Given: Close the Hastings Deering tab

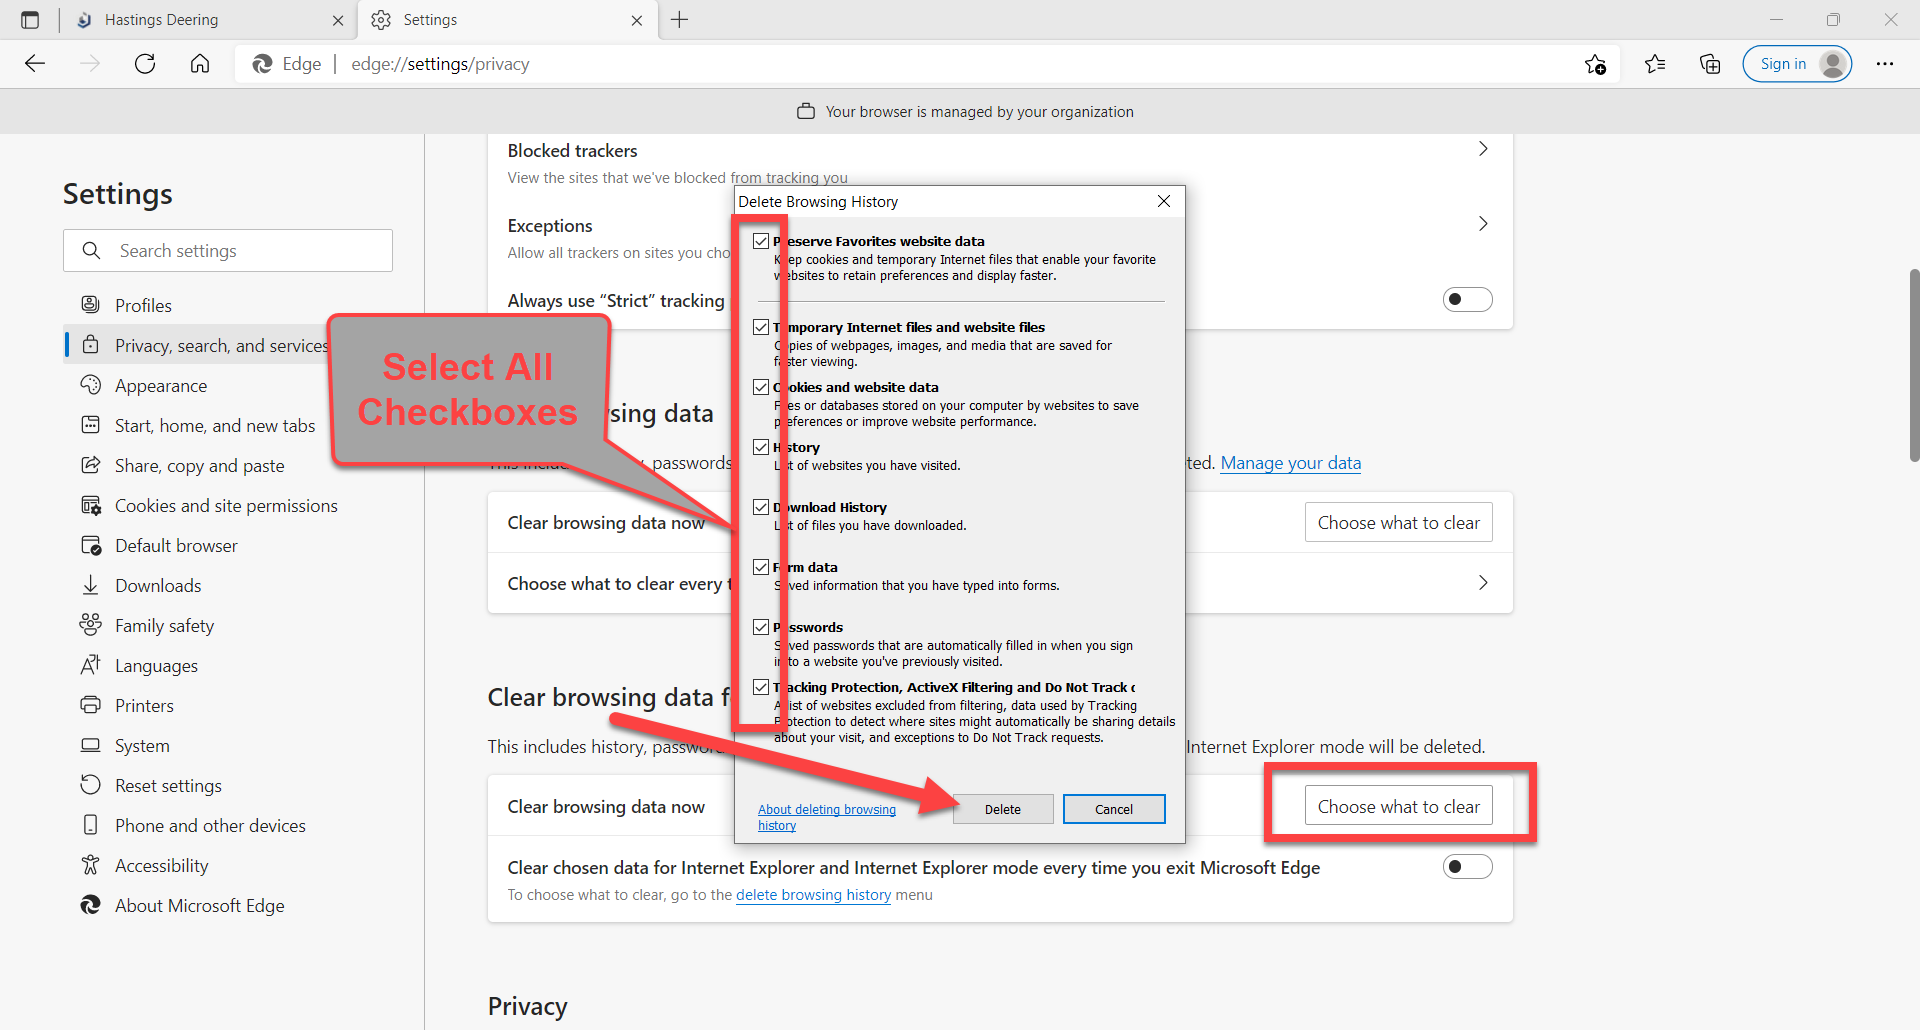Looking at the screenshot, I should 338,20.
